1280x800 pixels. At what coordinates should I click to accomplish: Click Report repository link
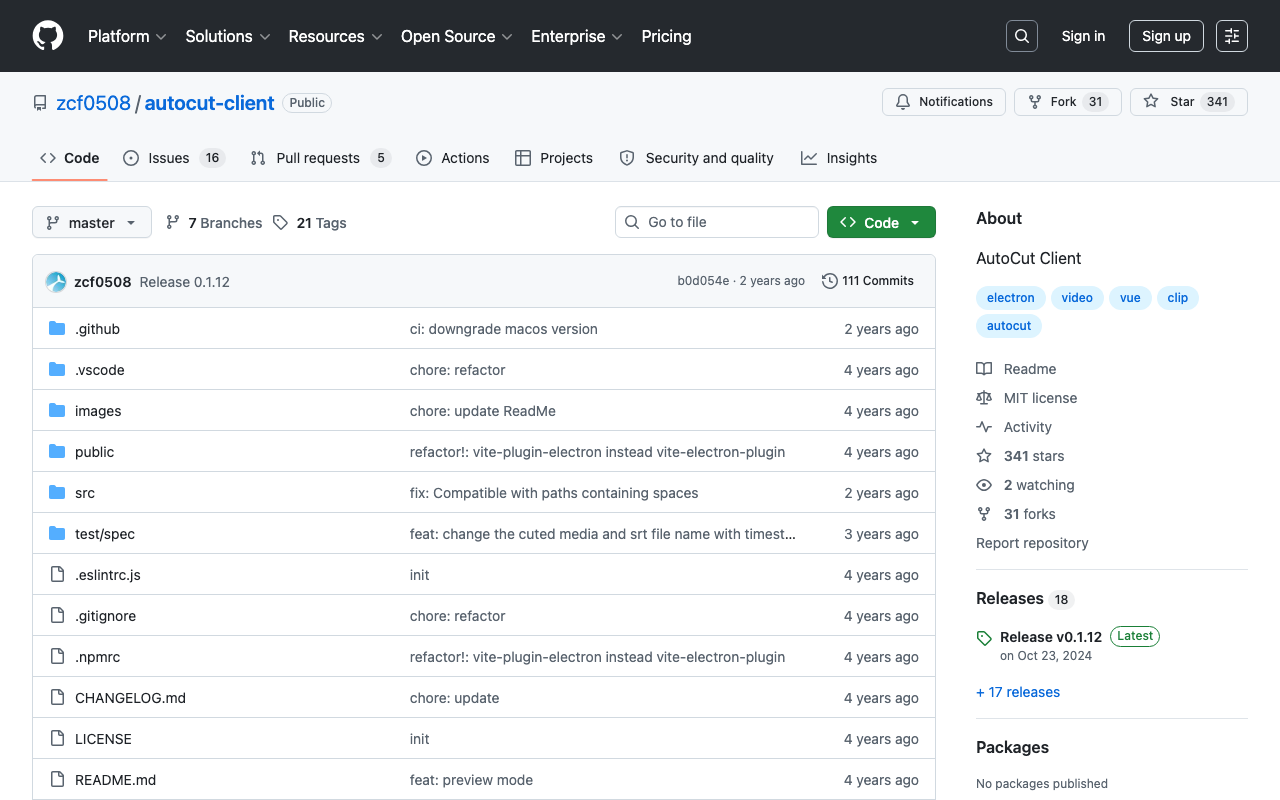coord(1032,543)
